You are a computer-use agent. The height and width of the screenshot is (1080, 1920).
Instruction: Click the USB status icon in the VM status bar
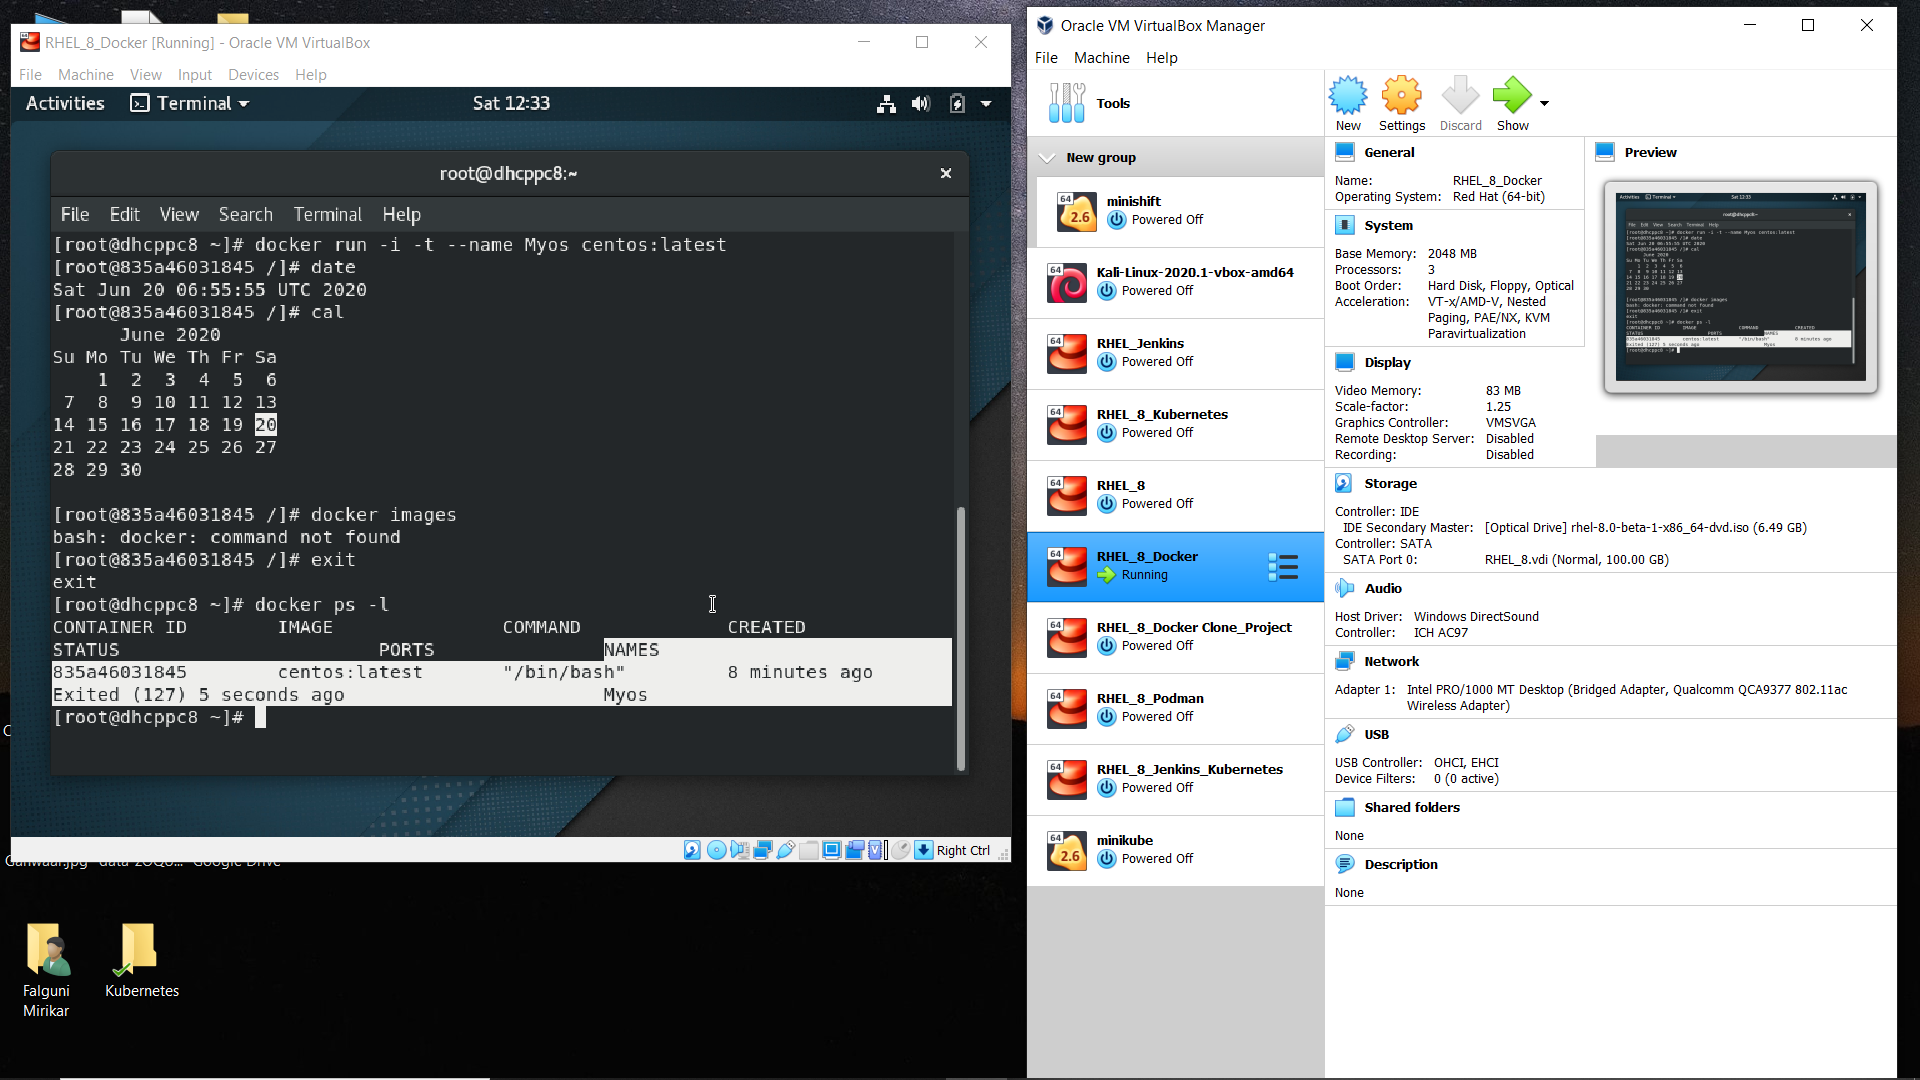[786, 850]
